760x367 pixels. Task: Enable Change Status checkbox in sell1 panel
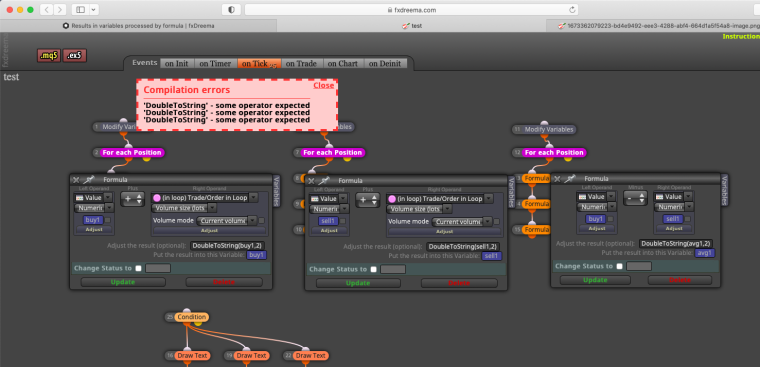(373, 269)
